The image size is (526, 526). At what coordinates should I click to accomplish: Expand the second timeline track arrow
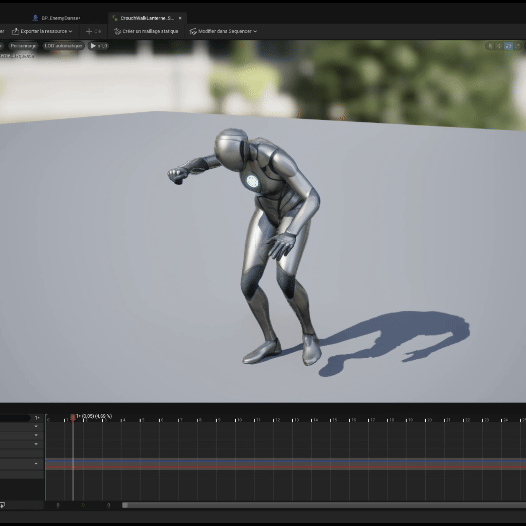click(36, 435)
